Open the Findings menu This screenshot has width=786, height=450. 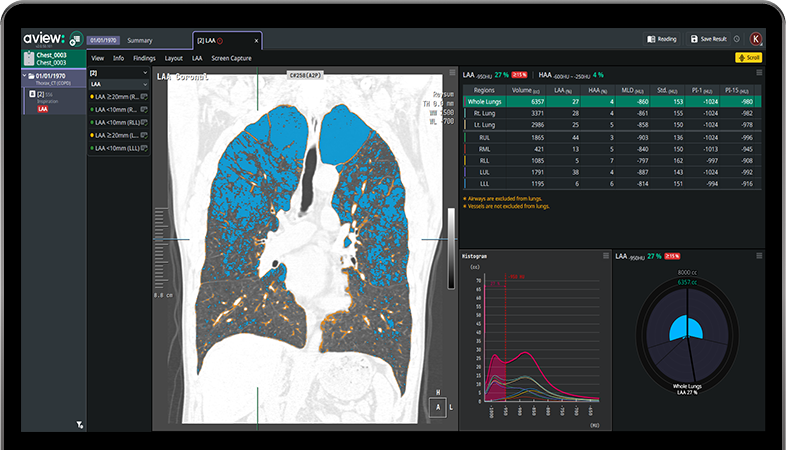coord(144,58)
